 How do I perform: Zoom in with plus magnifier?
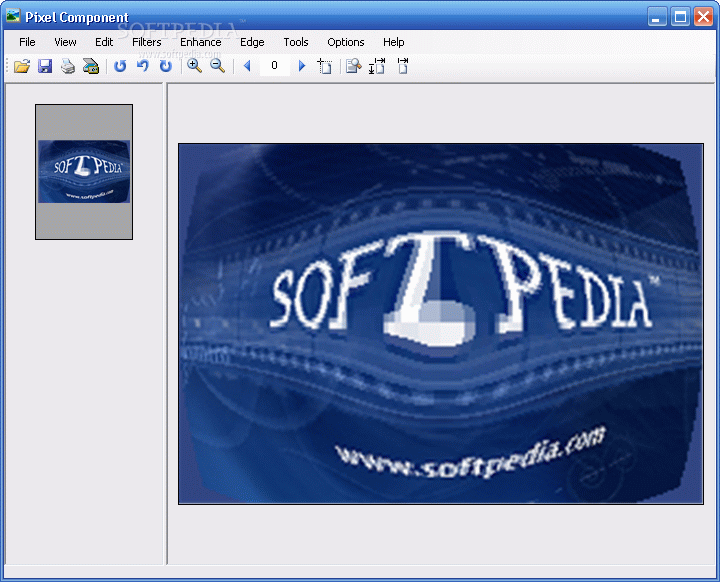pos(195,66)
